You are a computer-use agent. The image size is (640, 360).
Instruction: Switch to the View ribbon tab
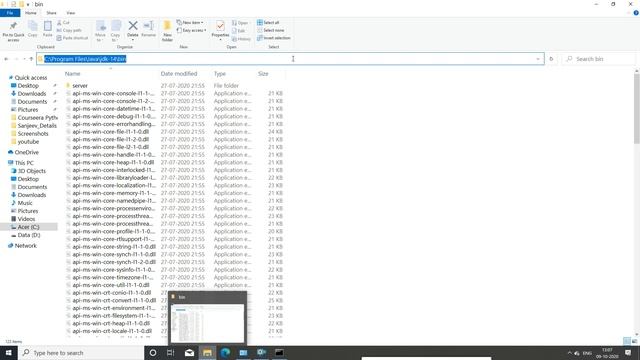(x=71, y=13)
